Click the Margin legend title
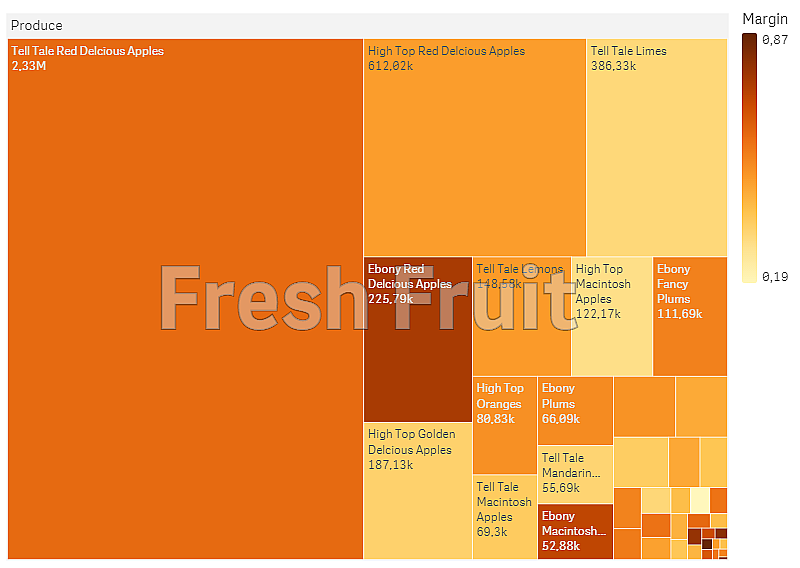Viewport: 800px width, 568px height. 765,19
